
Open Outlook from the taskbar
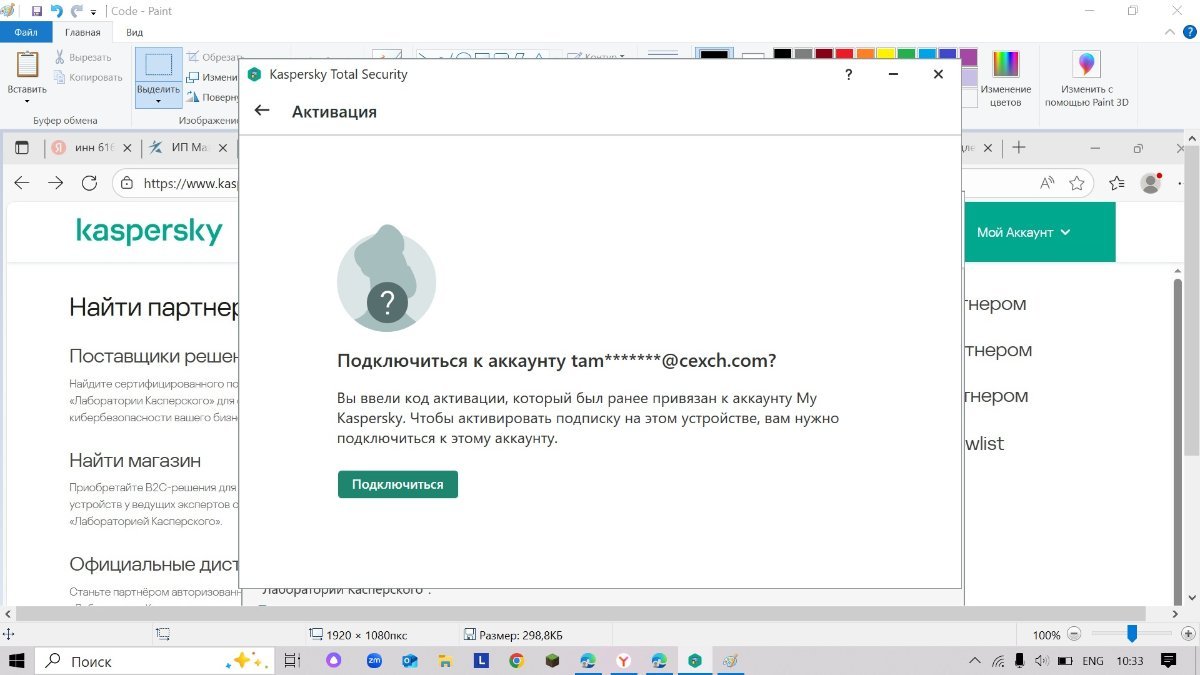tap(409, 661)
